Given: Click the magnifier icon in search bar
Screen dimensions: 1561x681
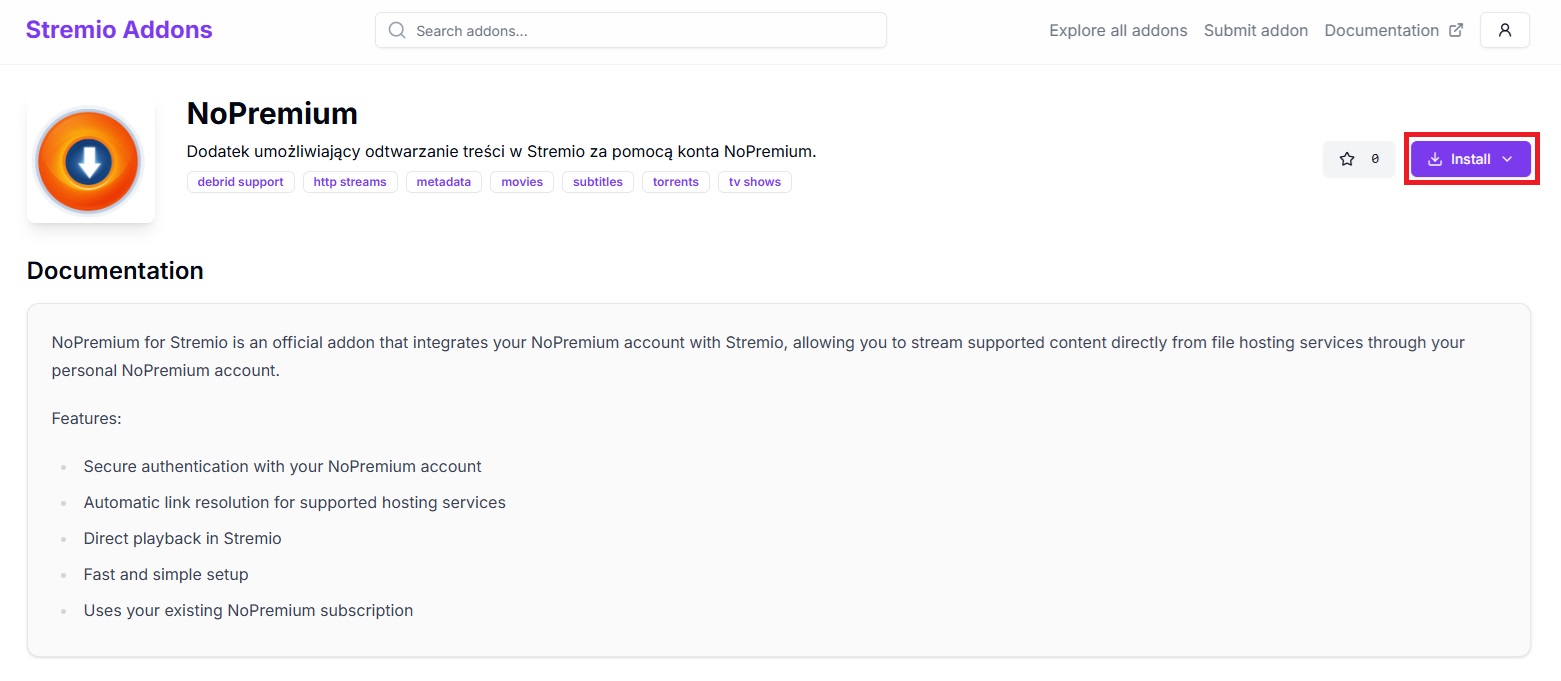Looking at the screenshot, I should (397, 30).
